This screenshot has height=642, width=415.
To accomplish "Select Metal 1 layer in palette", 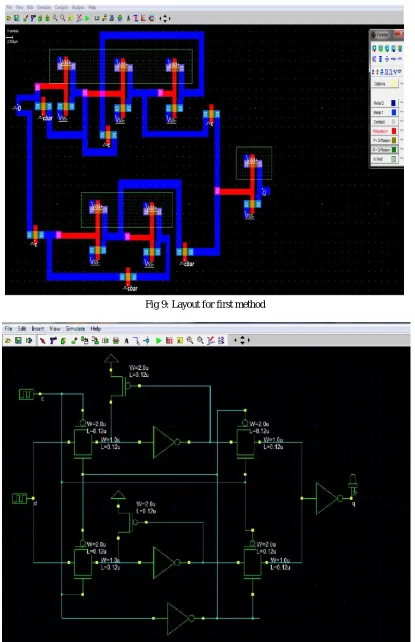I will 385,112.
